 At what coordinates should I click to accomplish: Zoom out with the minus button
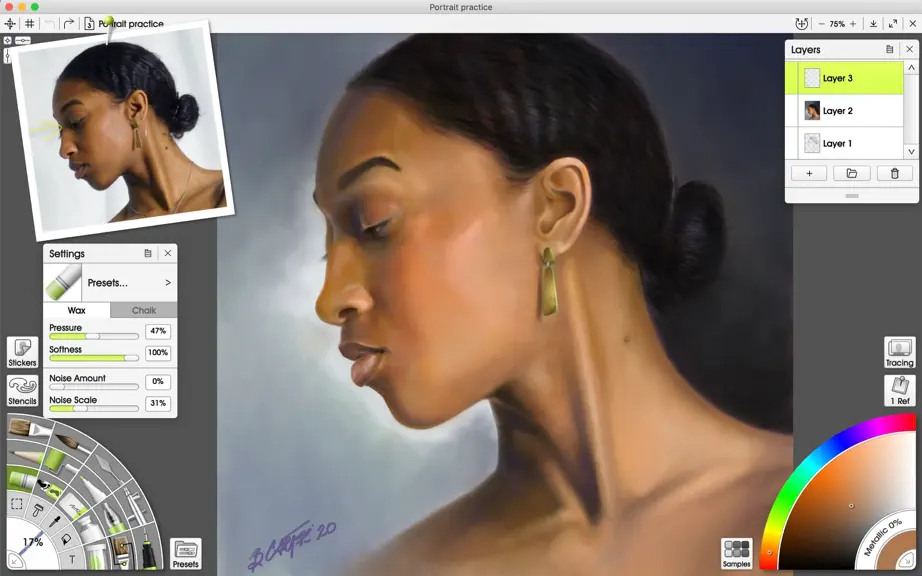point(821,24)
